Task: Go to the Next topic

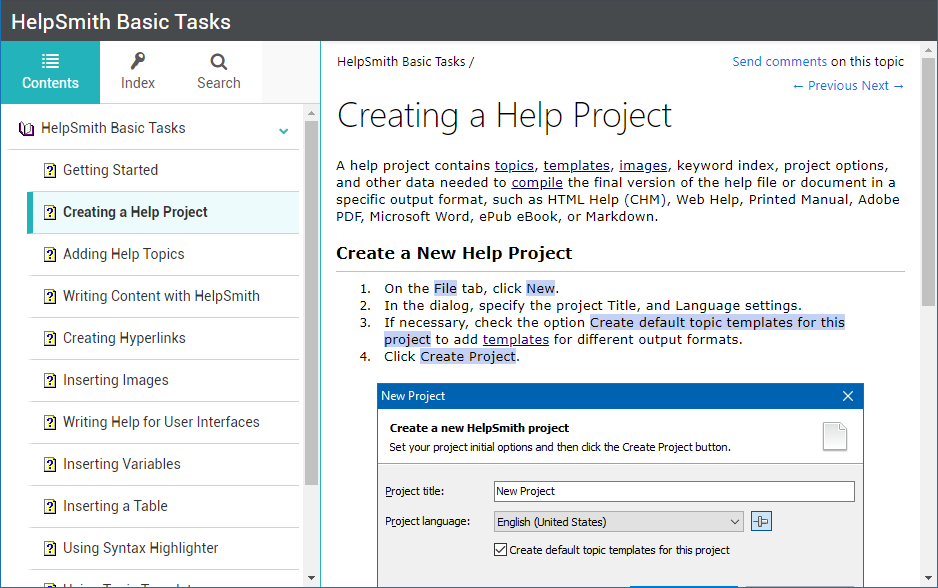Action: point(882,86)
